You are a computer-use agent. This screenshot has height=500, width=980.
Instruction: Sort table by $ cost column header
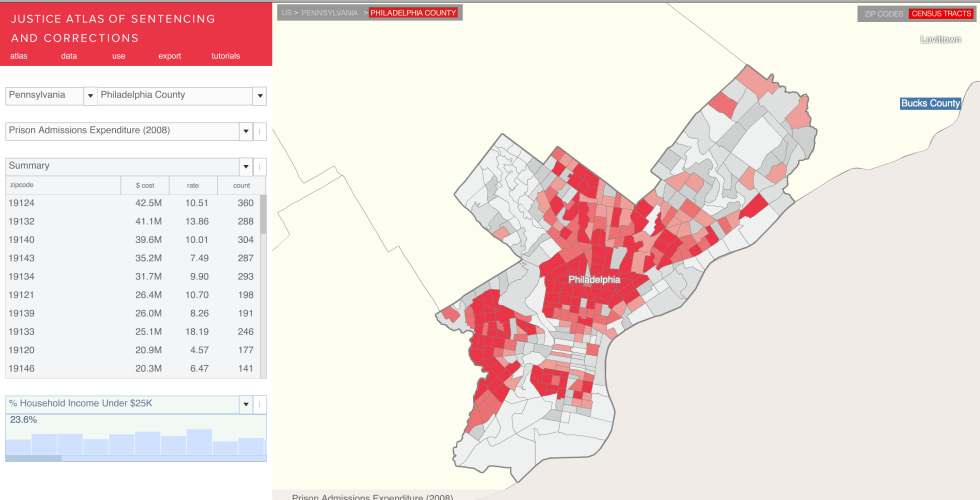pos(145,185)
